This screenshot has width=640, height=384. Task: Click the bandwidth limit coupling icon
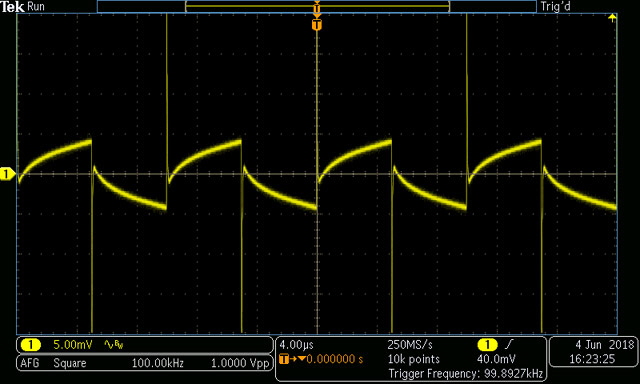click(114, 345)
